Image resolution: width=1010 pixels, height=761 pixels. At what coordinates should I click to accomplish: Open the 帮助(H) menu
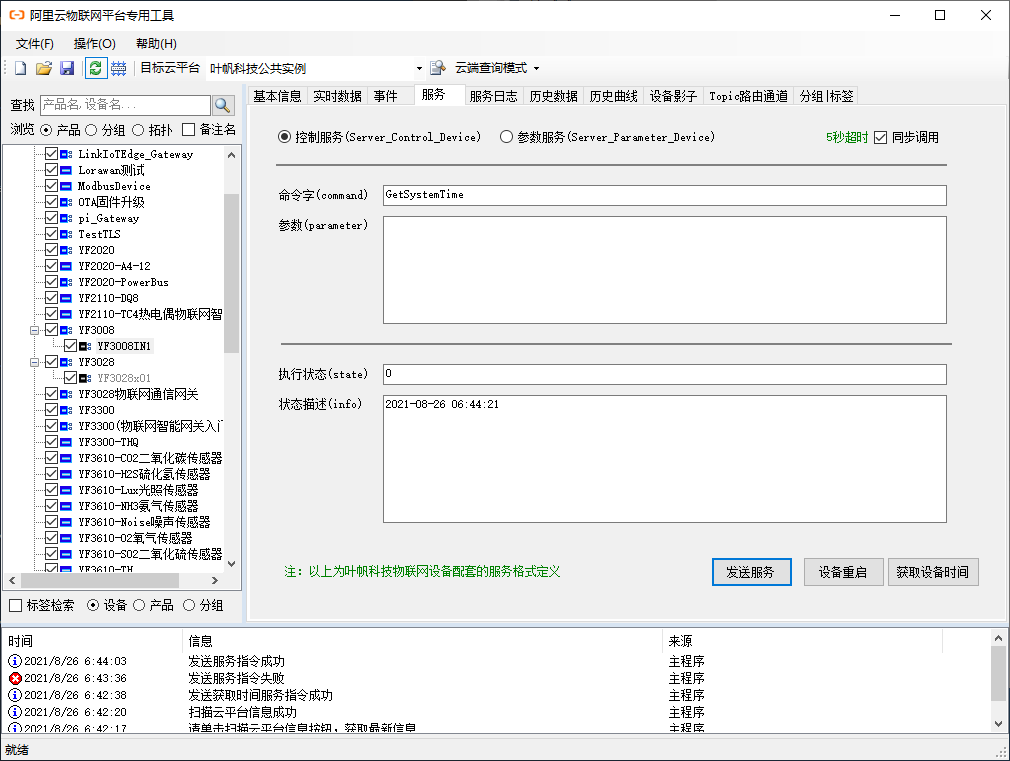pyautogui.click(x=156, y=44)
